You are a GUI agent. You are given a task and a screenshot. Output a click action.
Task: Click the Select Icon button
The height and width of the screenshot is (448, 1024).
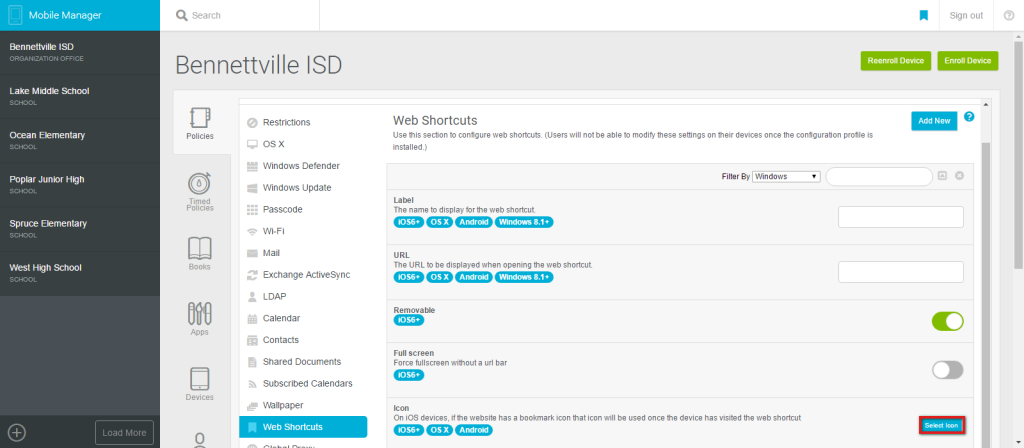pyautogui.click(x=942, y=425)
